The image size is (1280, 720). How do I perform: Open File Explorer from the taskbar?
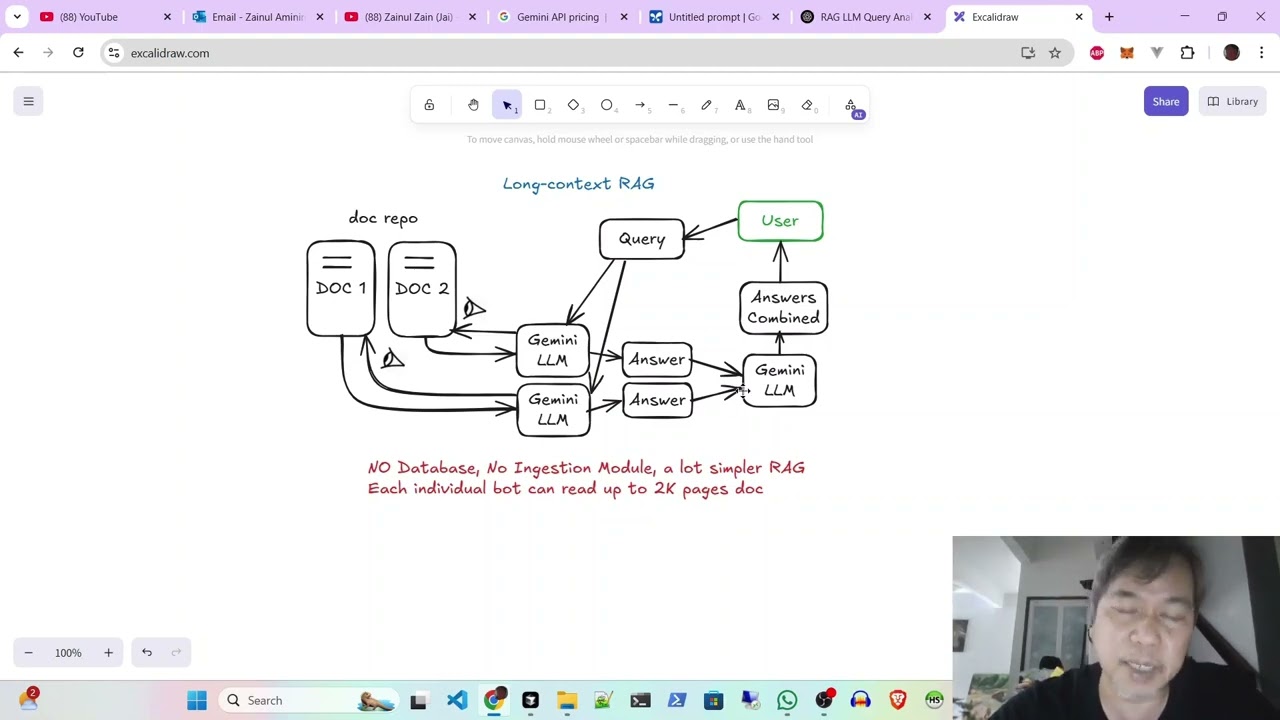(567, 700)
